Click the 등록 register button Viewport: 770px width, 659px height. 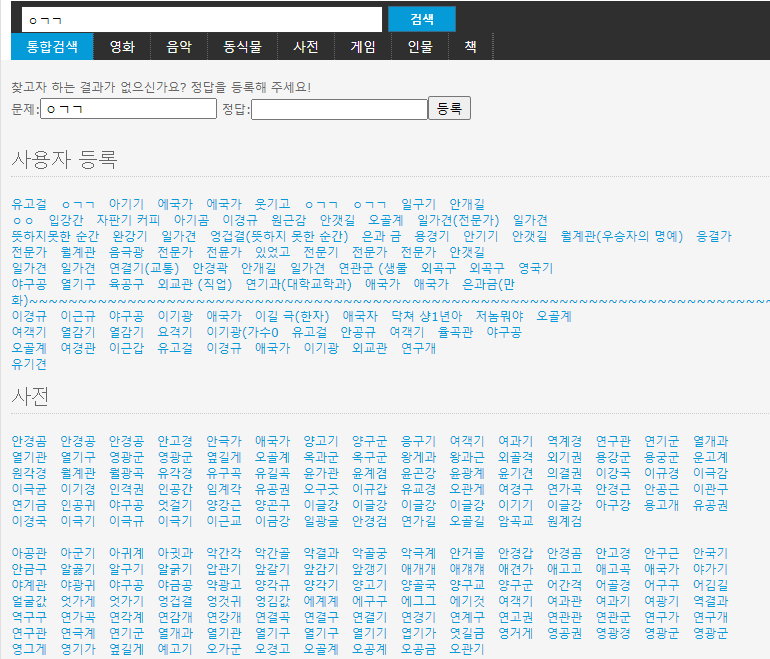[x=449, y=108]
